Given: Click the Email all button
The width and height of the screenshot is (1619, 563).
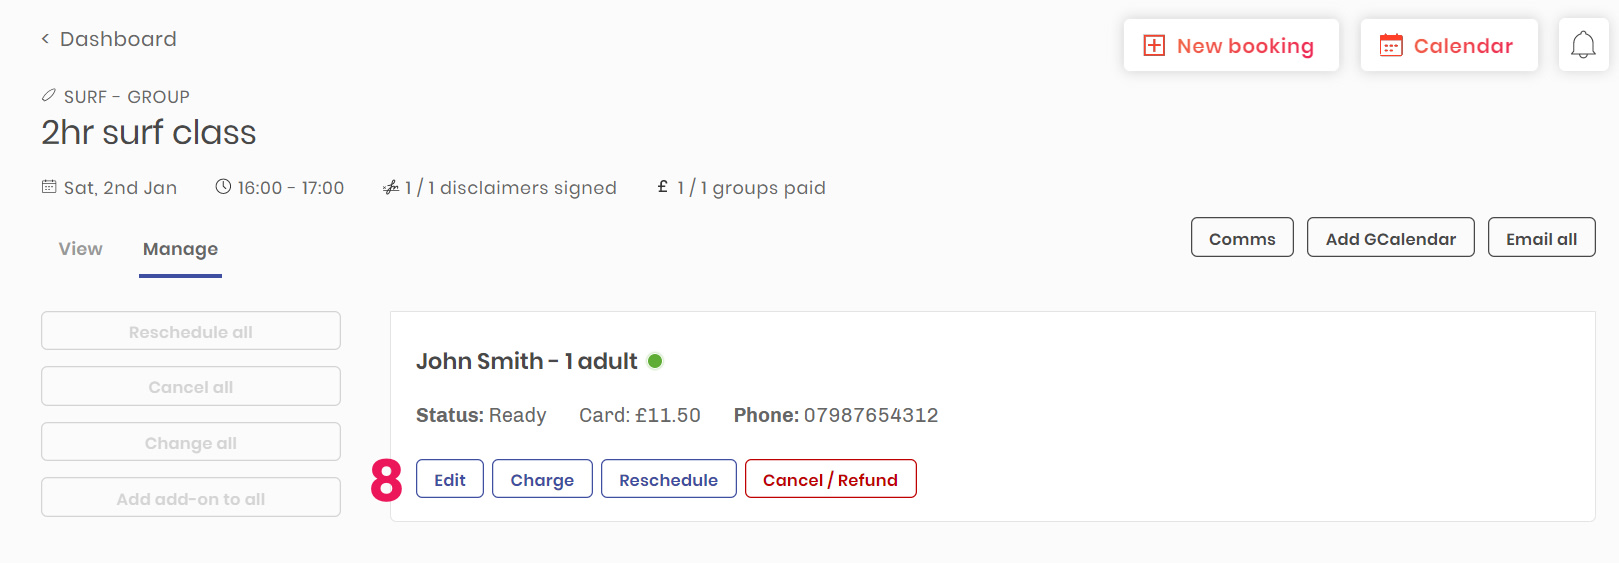Looking at the screenshot, I should (x=1541, y=238).
